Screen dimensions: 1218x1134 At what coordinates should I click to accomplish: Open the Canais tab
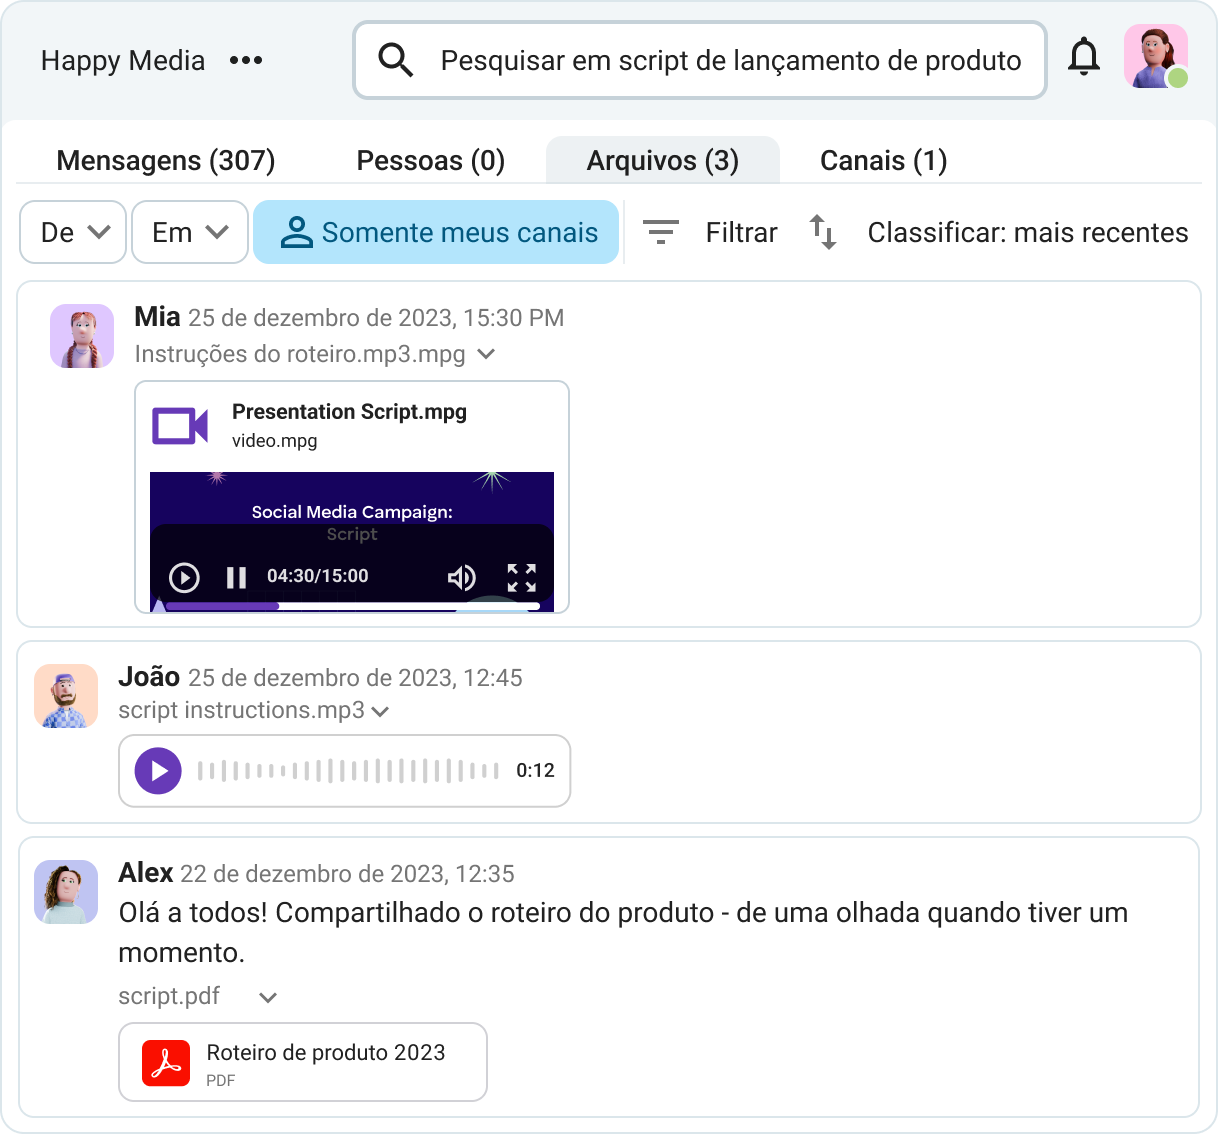883,160
